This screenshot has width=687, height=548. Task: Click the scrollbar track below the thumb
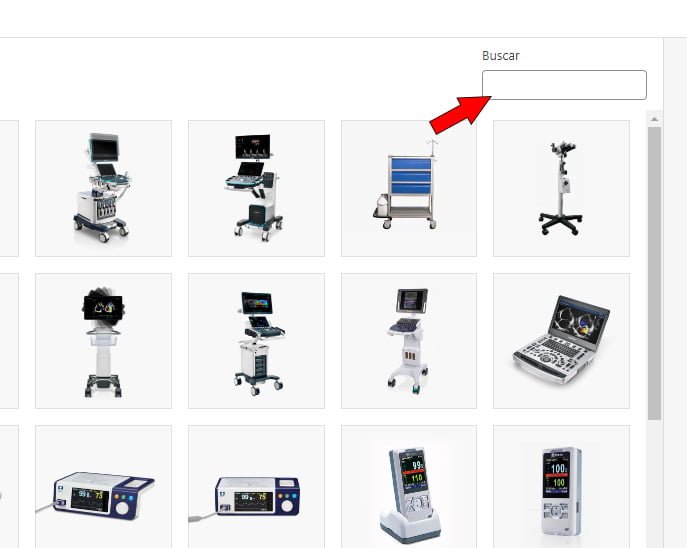(x=654, y=484)
